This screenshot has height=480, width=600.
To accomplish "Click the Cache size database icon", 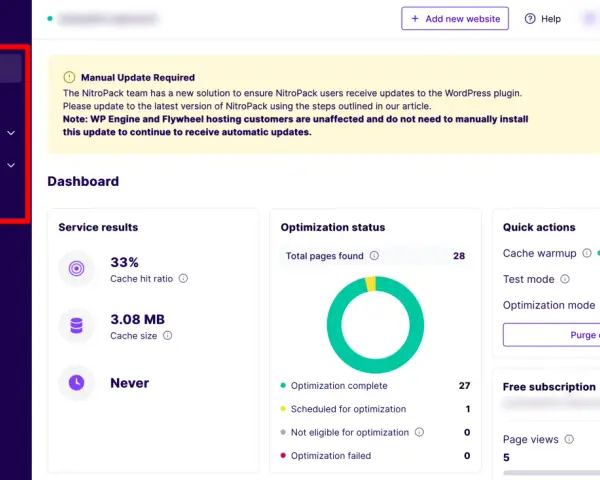I will click(x=77, y=326).
